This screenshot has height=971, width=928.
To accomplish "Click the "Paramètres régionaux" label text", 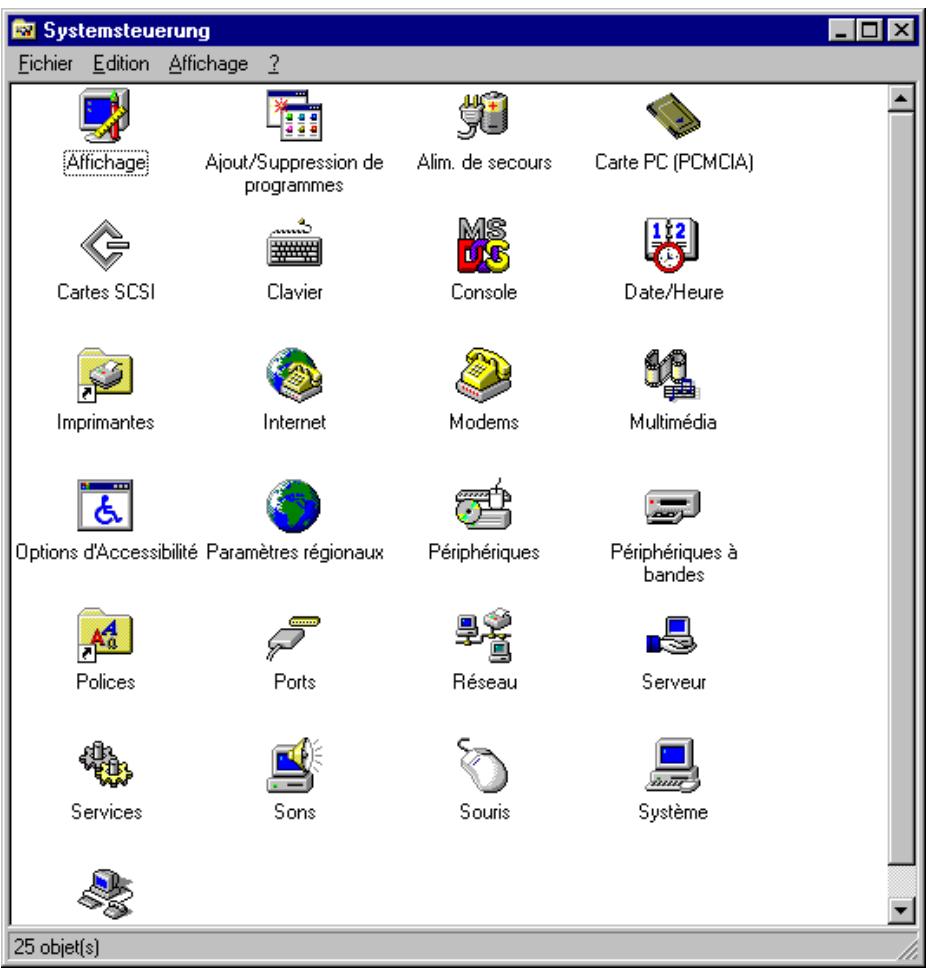I will pos(295,552).
